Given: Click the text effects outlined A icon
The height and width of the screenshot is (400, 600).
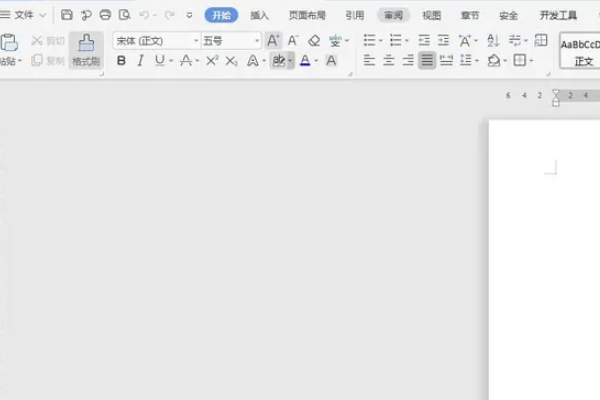Looking at the screenshot, I should 253,60.
